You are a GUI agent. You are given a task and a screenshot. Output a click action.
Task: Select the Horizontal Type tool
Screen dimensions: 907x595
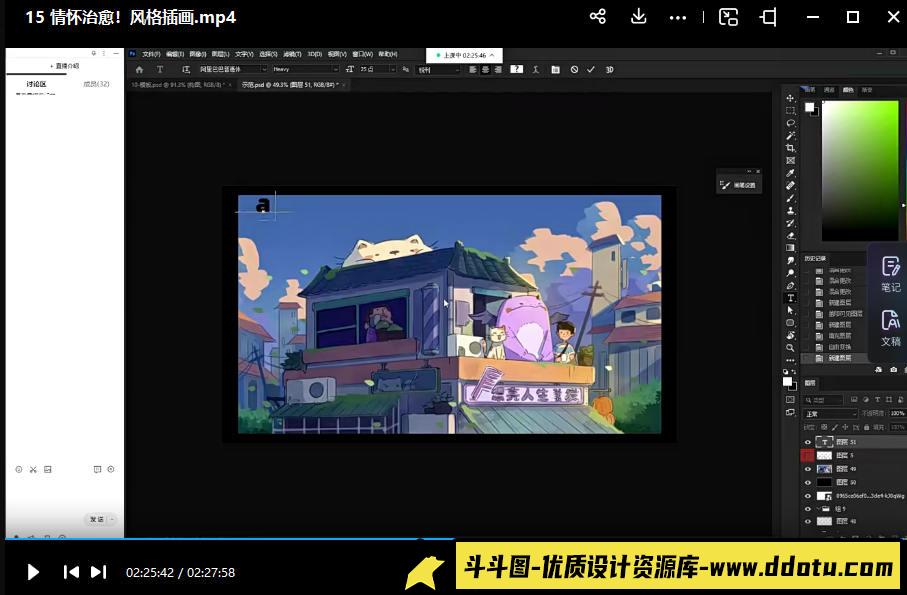point(790,298)
